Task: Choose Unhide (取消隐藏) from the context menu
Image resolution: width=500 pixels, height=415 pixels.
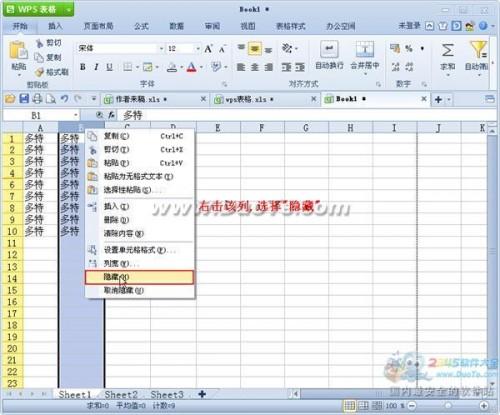Action: 140,291
